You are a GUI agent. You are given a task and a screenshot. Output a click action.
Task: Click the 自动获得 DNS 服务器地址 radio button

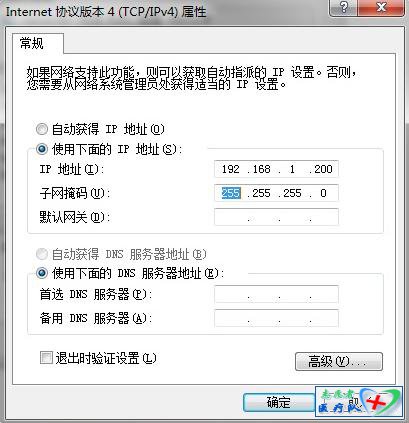pos(42,254)
